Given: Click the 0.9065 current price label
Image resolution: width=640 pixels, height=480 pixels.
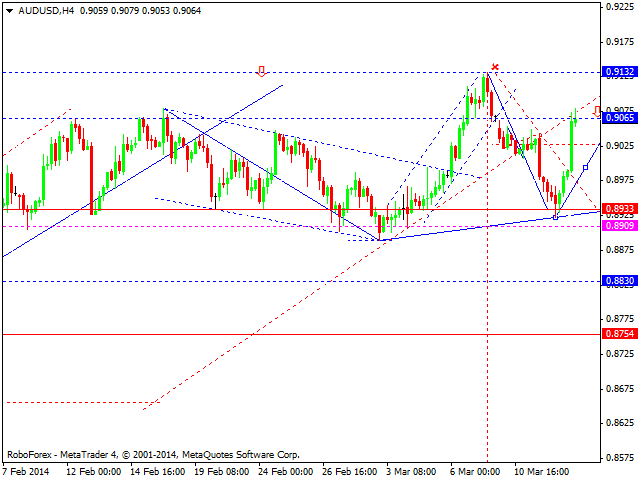Looking at the screenshot, I should coord(619,118).
